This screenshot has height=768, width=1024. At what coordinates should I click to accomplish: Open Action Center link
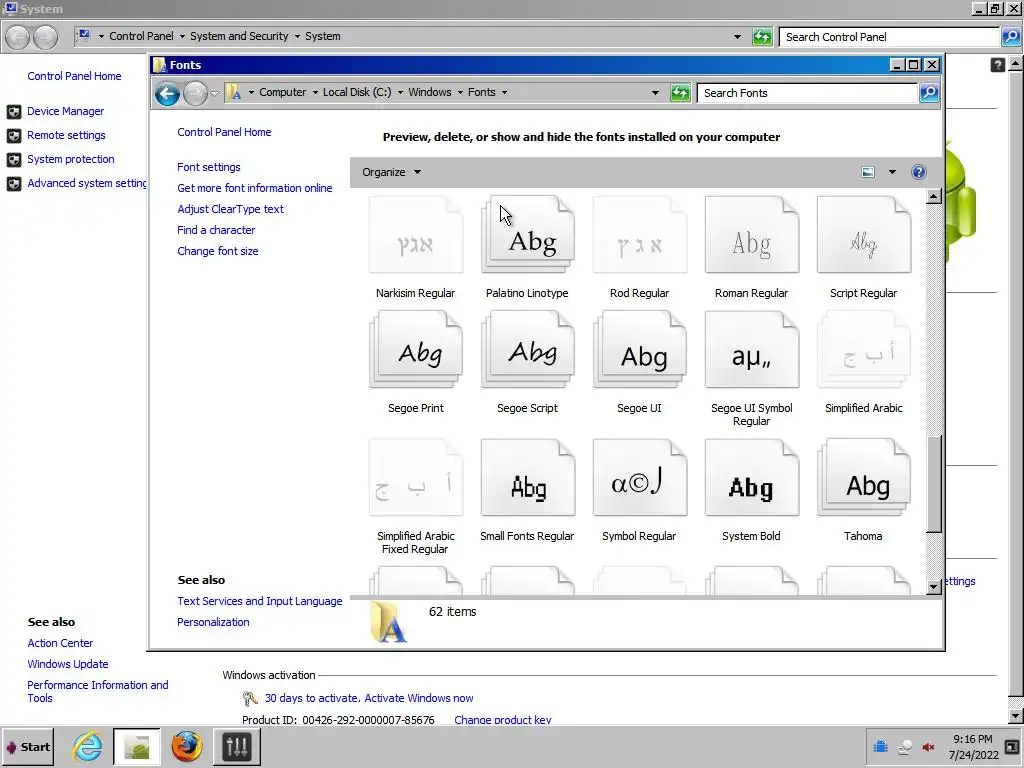click(60, 643)
